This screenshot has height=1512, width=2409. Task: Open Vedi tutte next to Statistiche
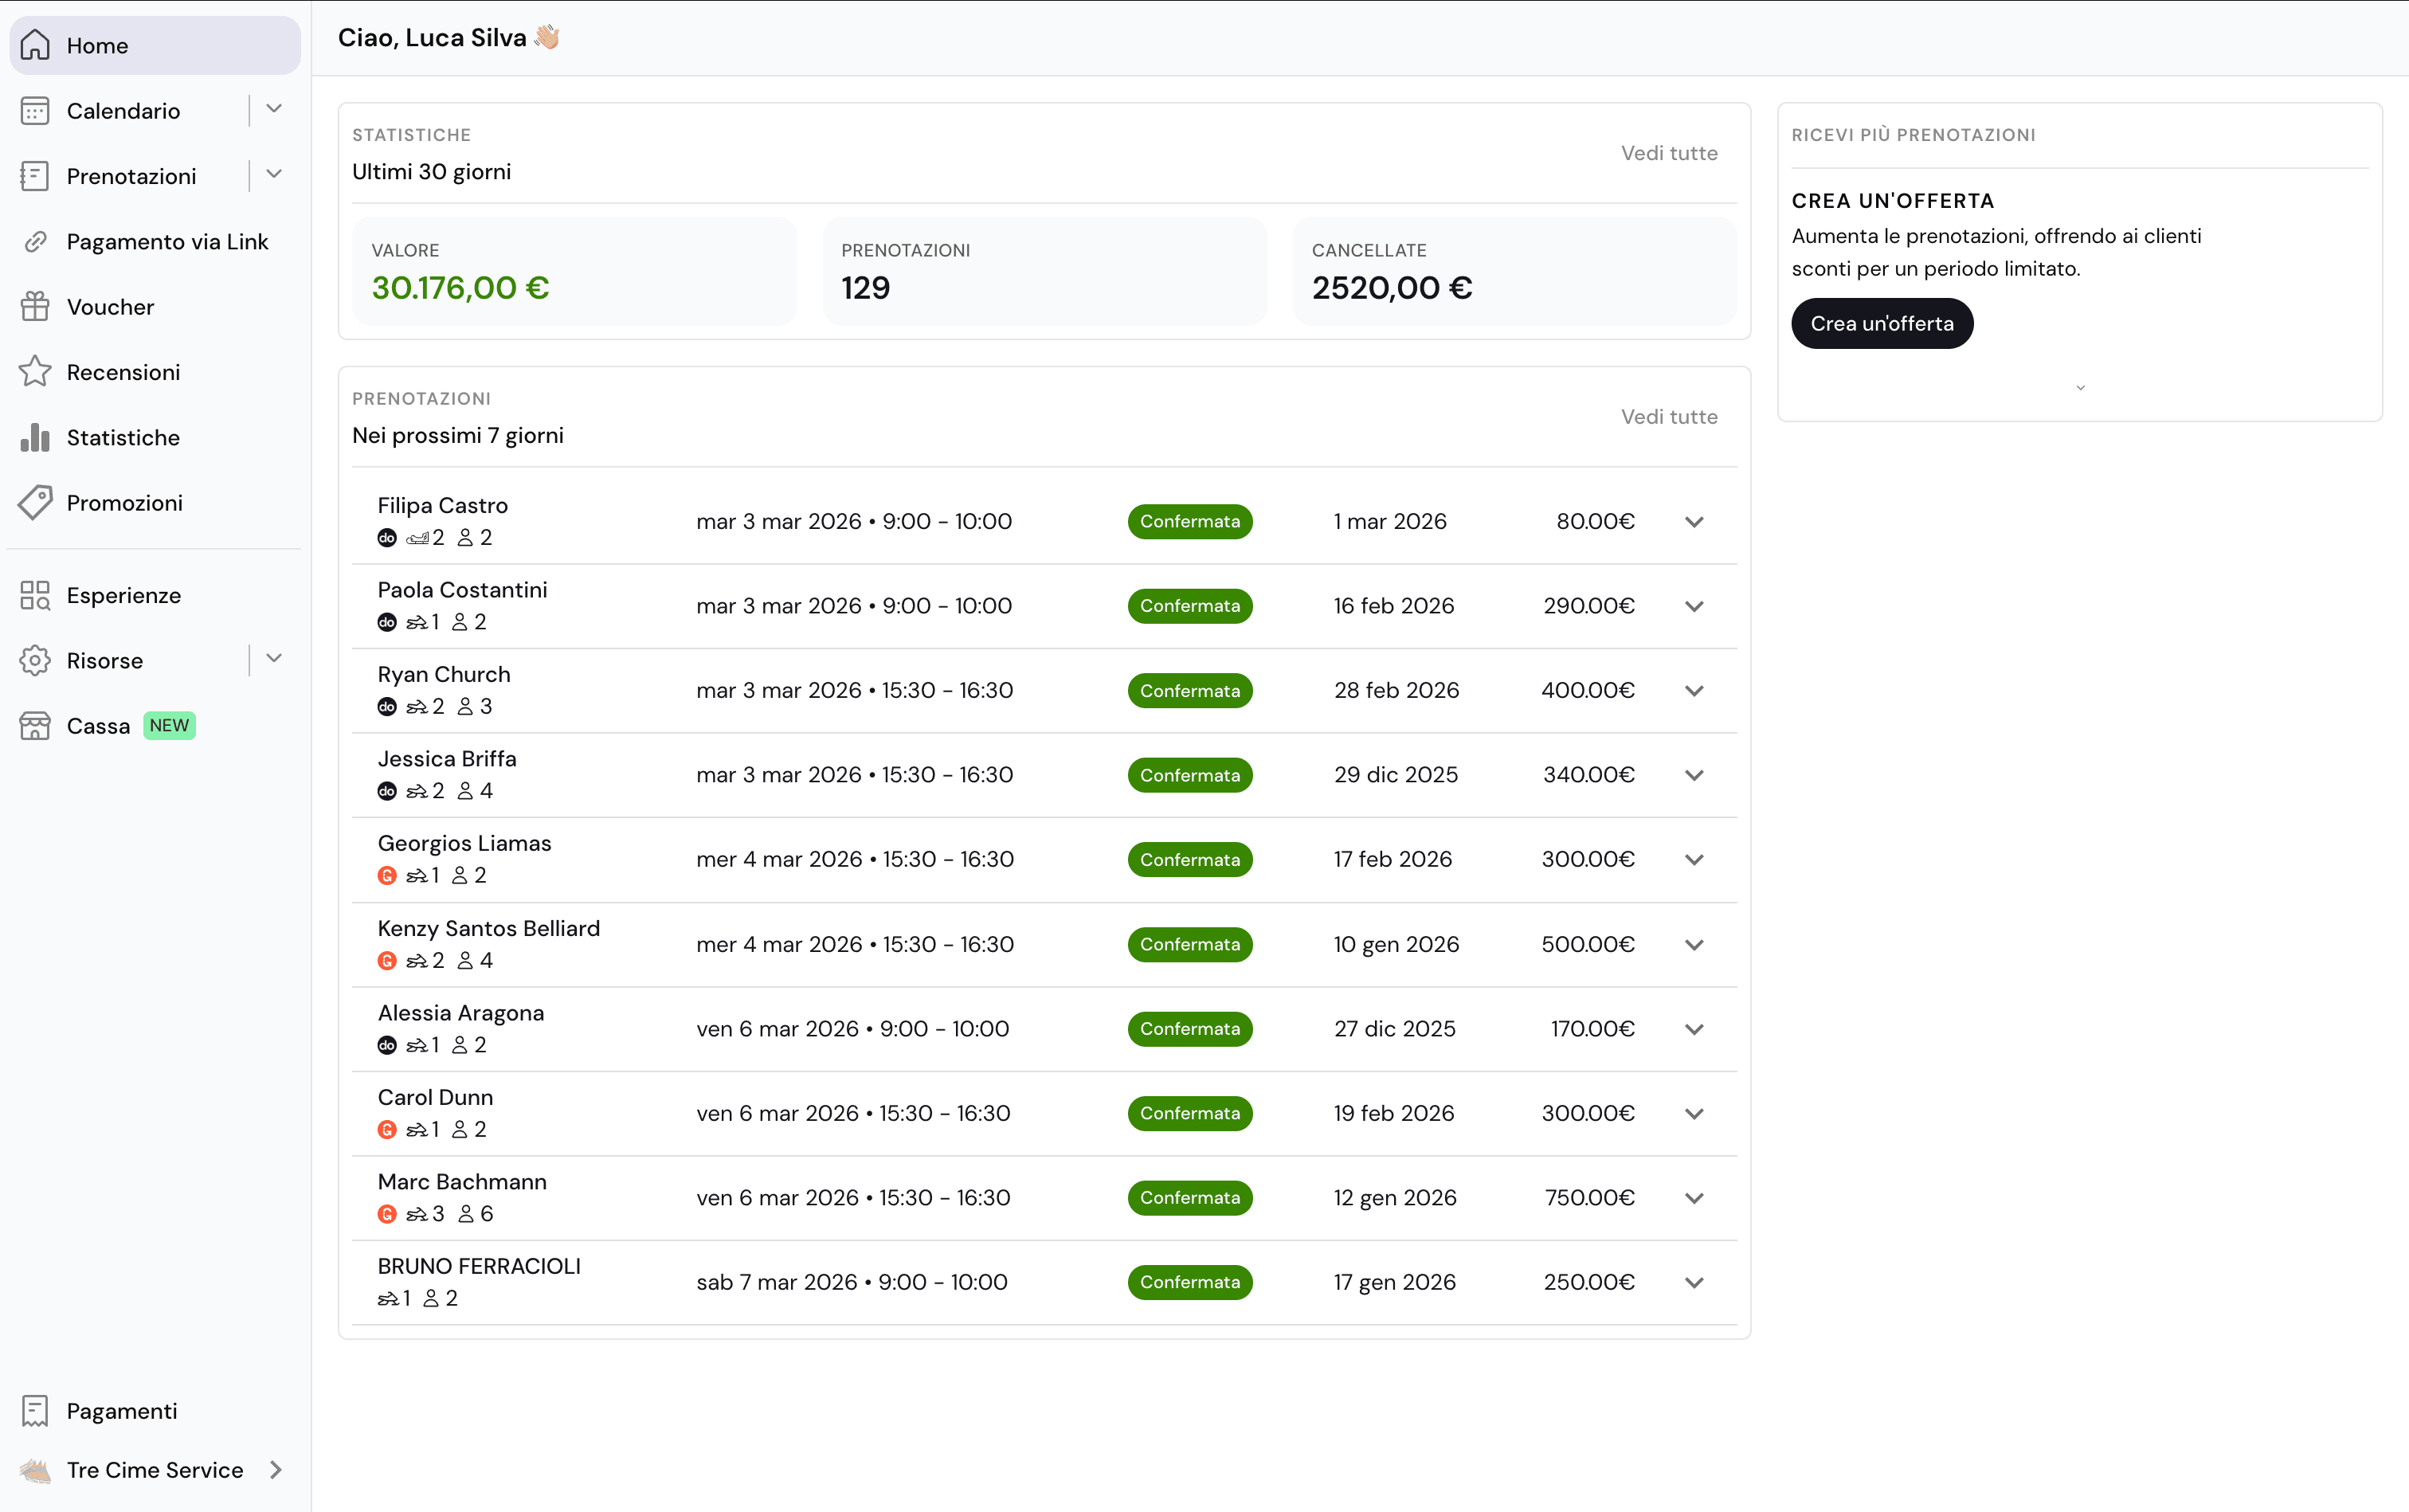click(1668, 152)
